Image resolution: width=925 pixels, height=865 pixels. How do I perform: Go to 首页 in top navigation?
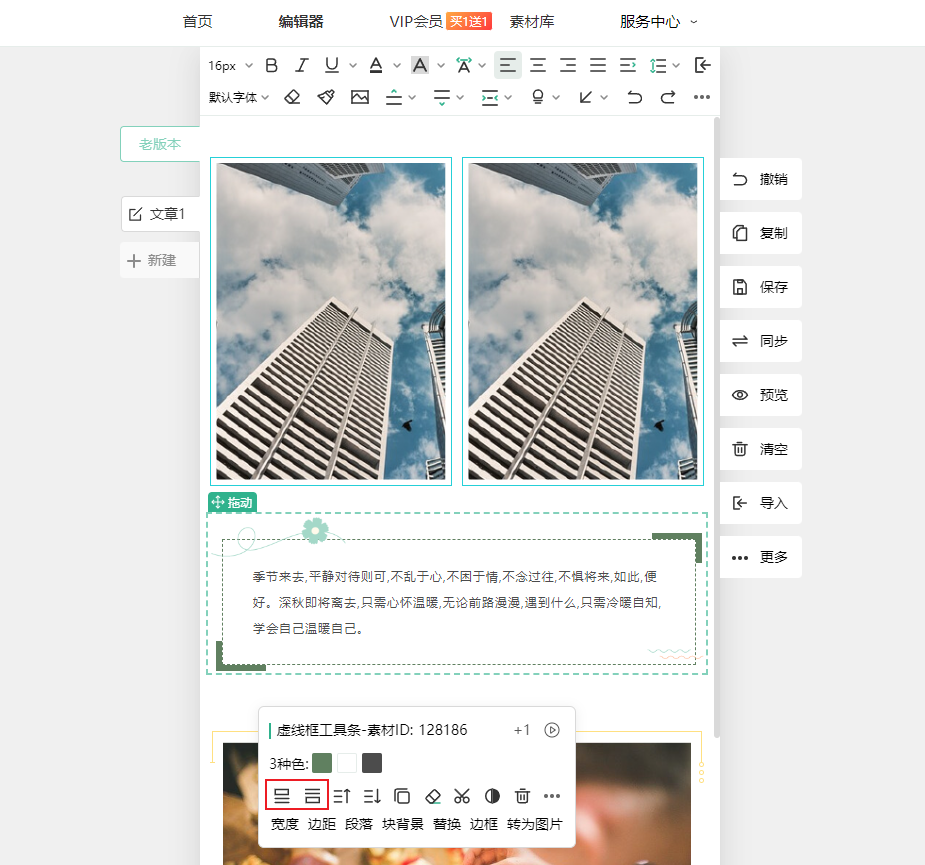[197, 22]
